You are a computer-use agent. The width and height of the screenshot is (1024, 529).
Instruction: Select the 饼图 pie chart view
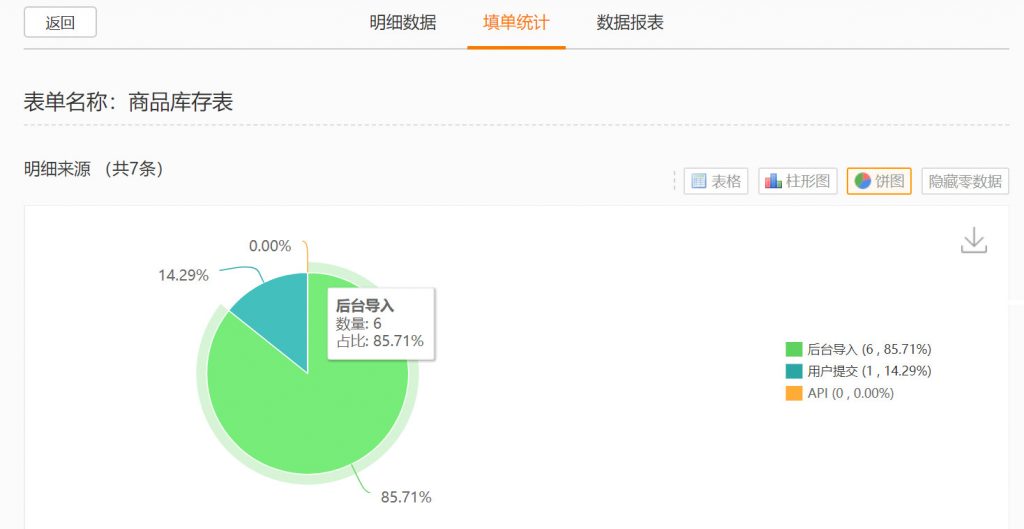[879, 181]
